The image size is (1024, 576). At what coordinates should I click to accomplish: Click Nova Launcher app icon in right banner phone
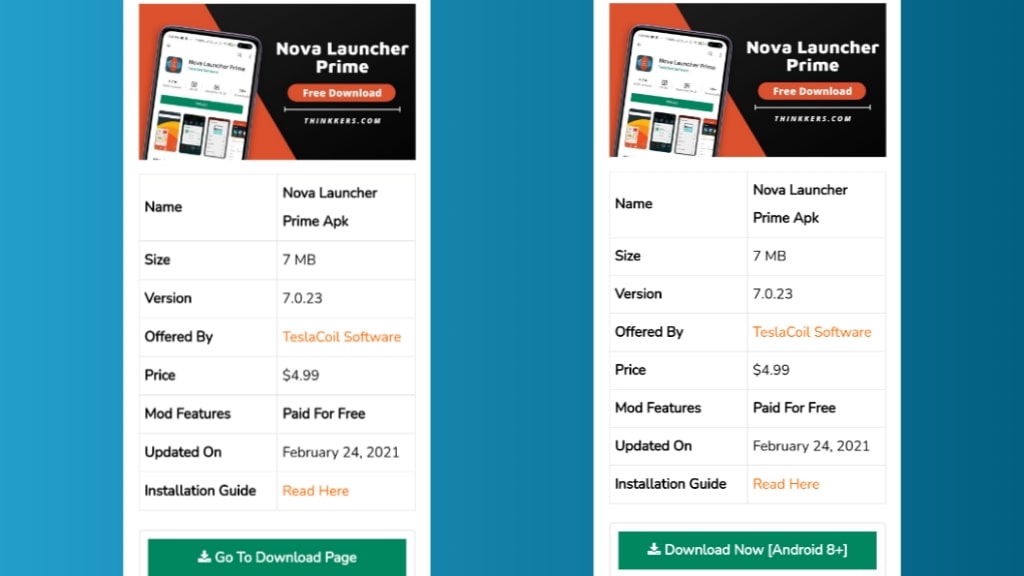pyautogui.click(x=644, y=64)
